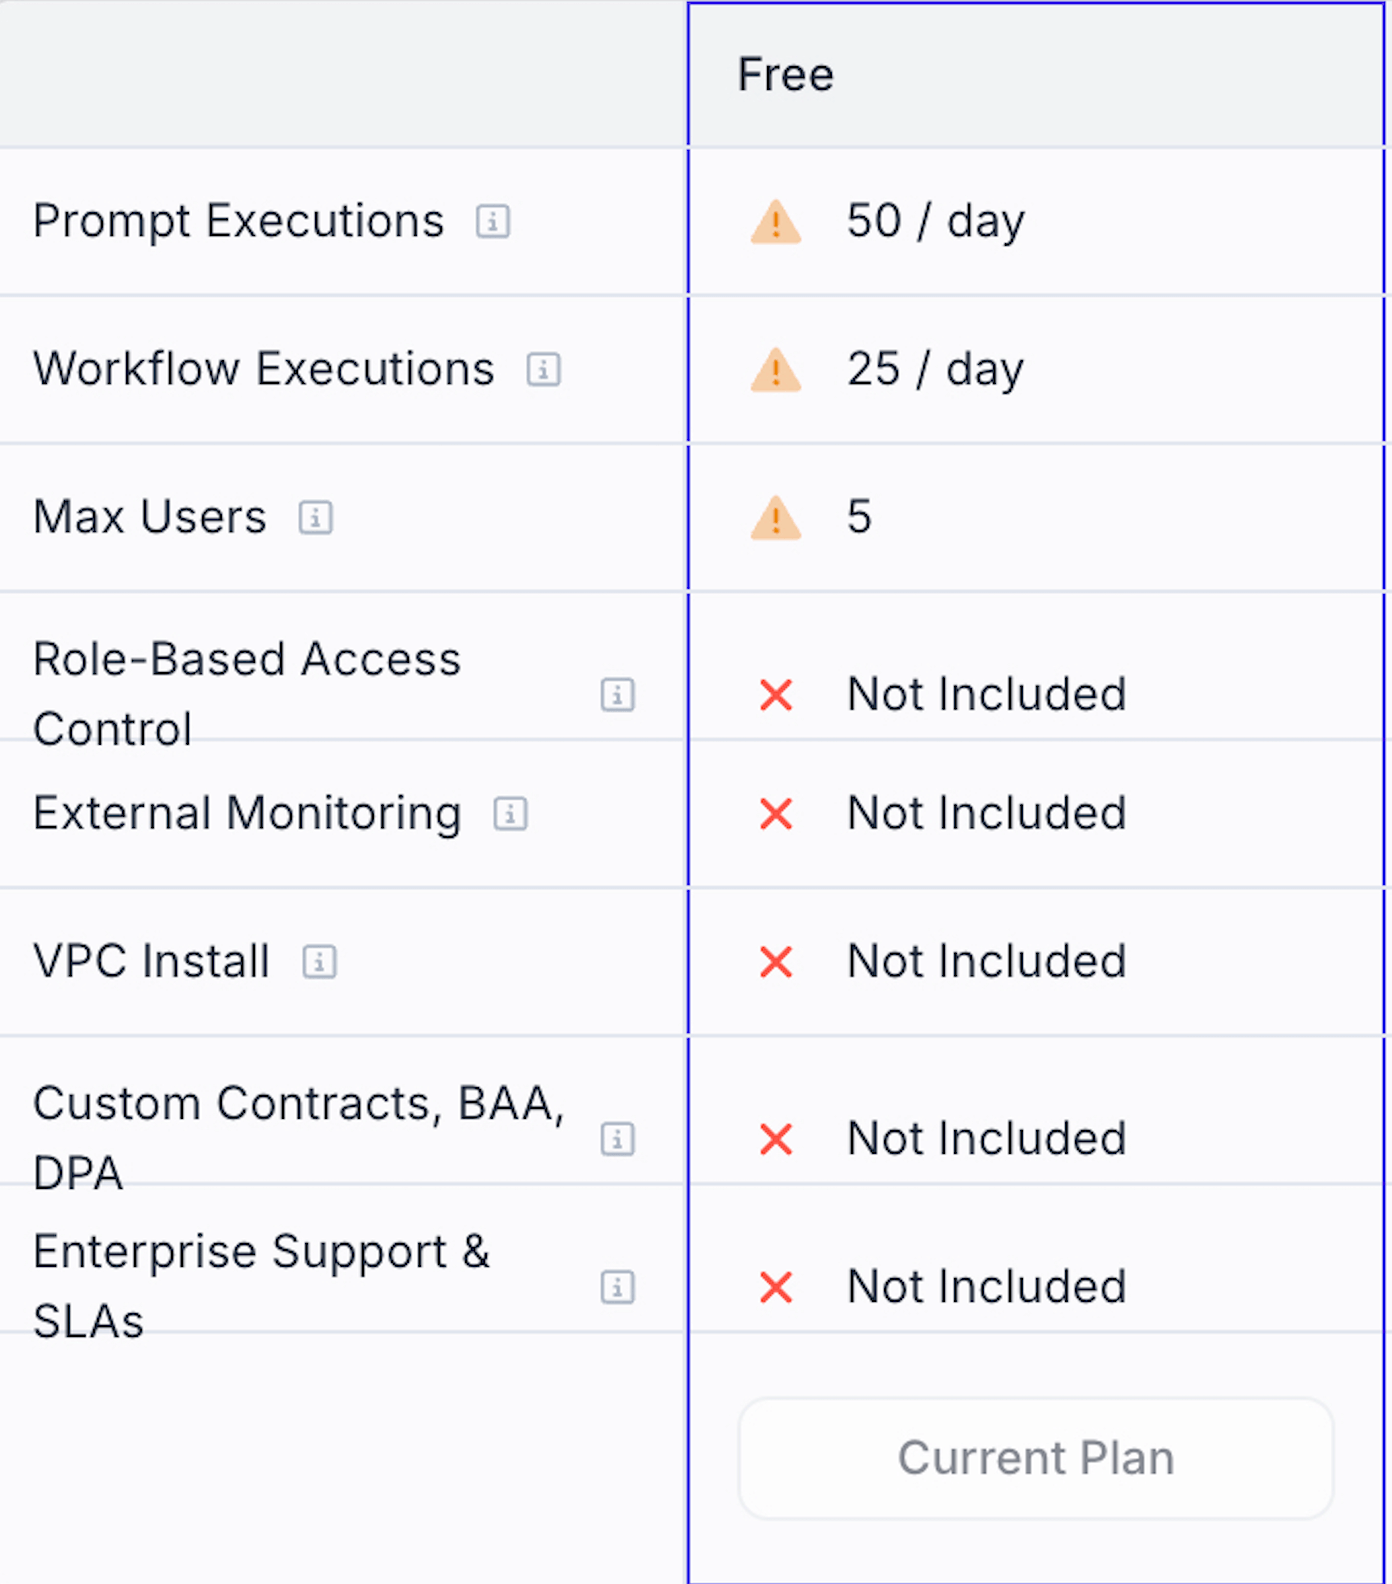The height and width of the screenshot is (1584, 1392).
Task: Click red X in VPC Install row
Action: point(776,961)
